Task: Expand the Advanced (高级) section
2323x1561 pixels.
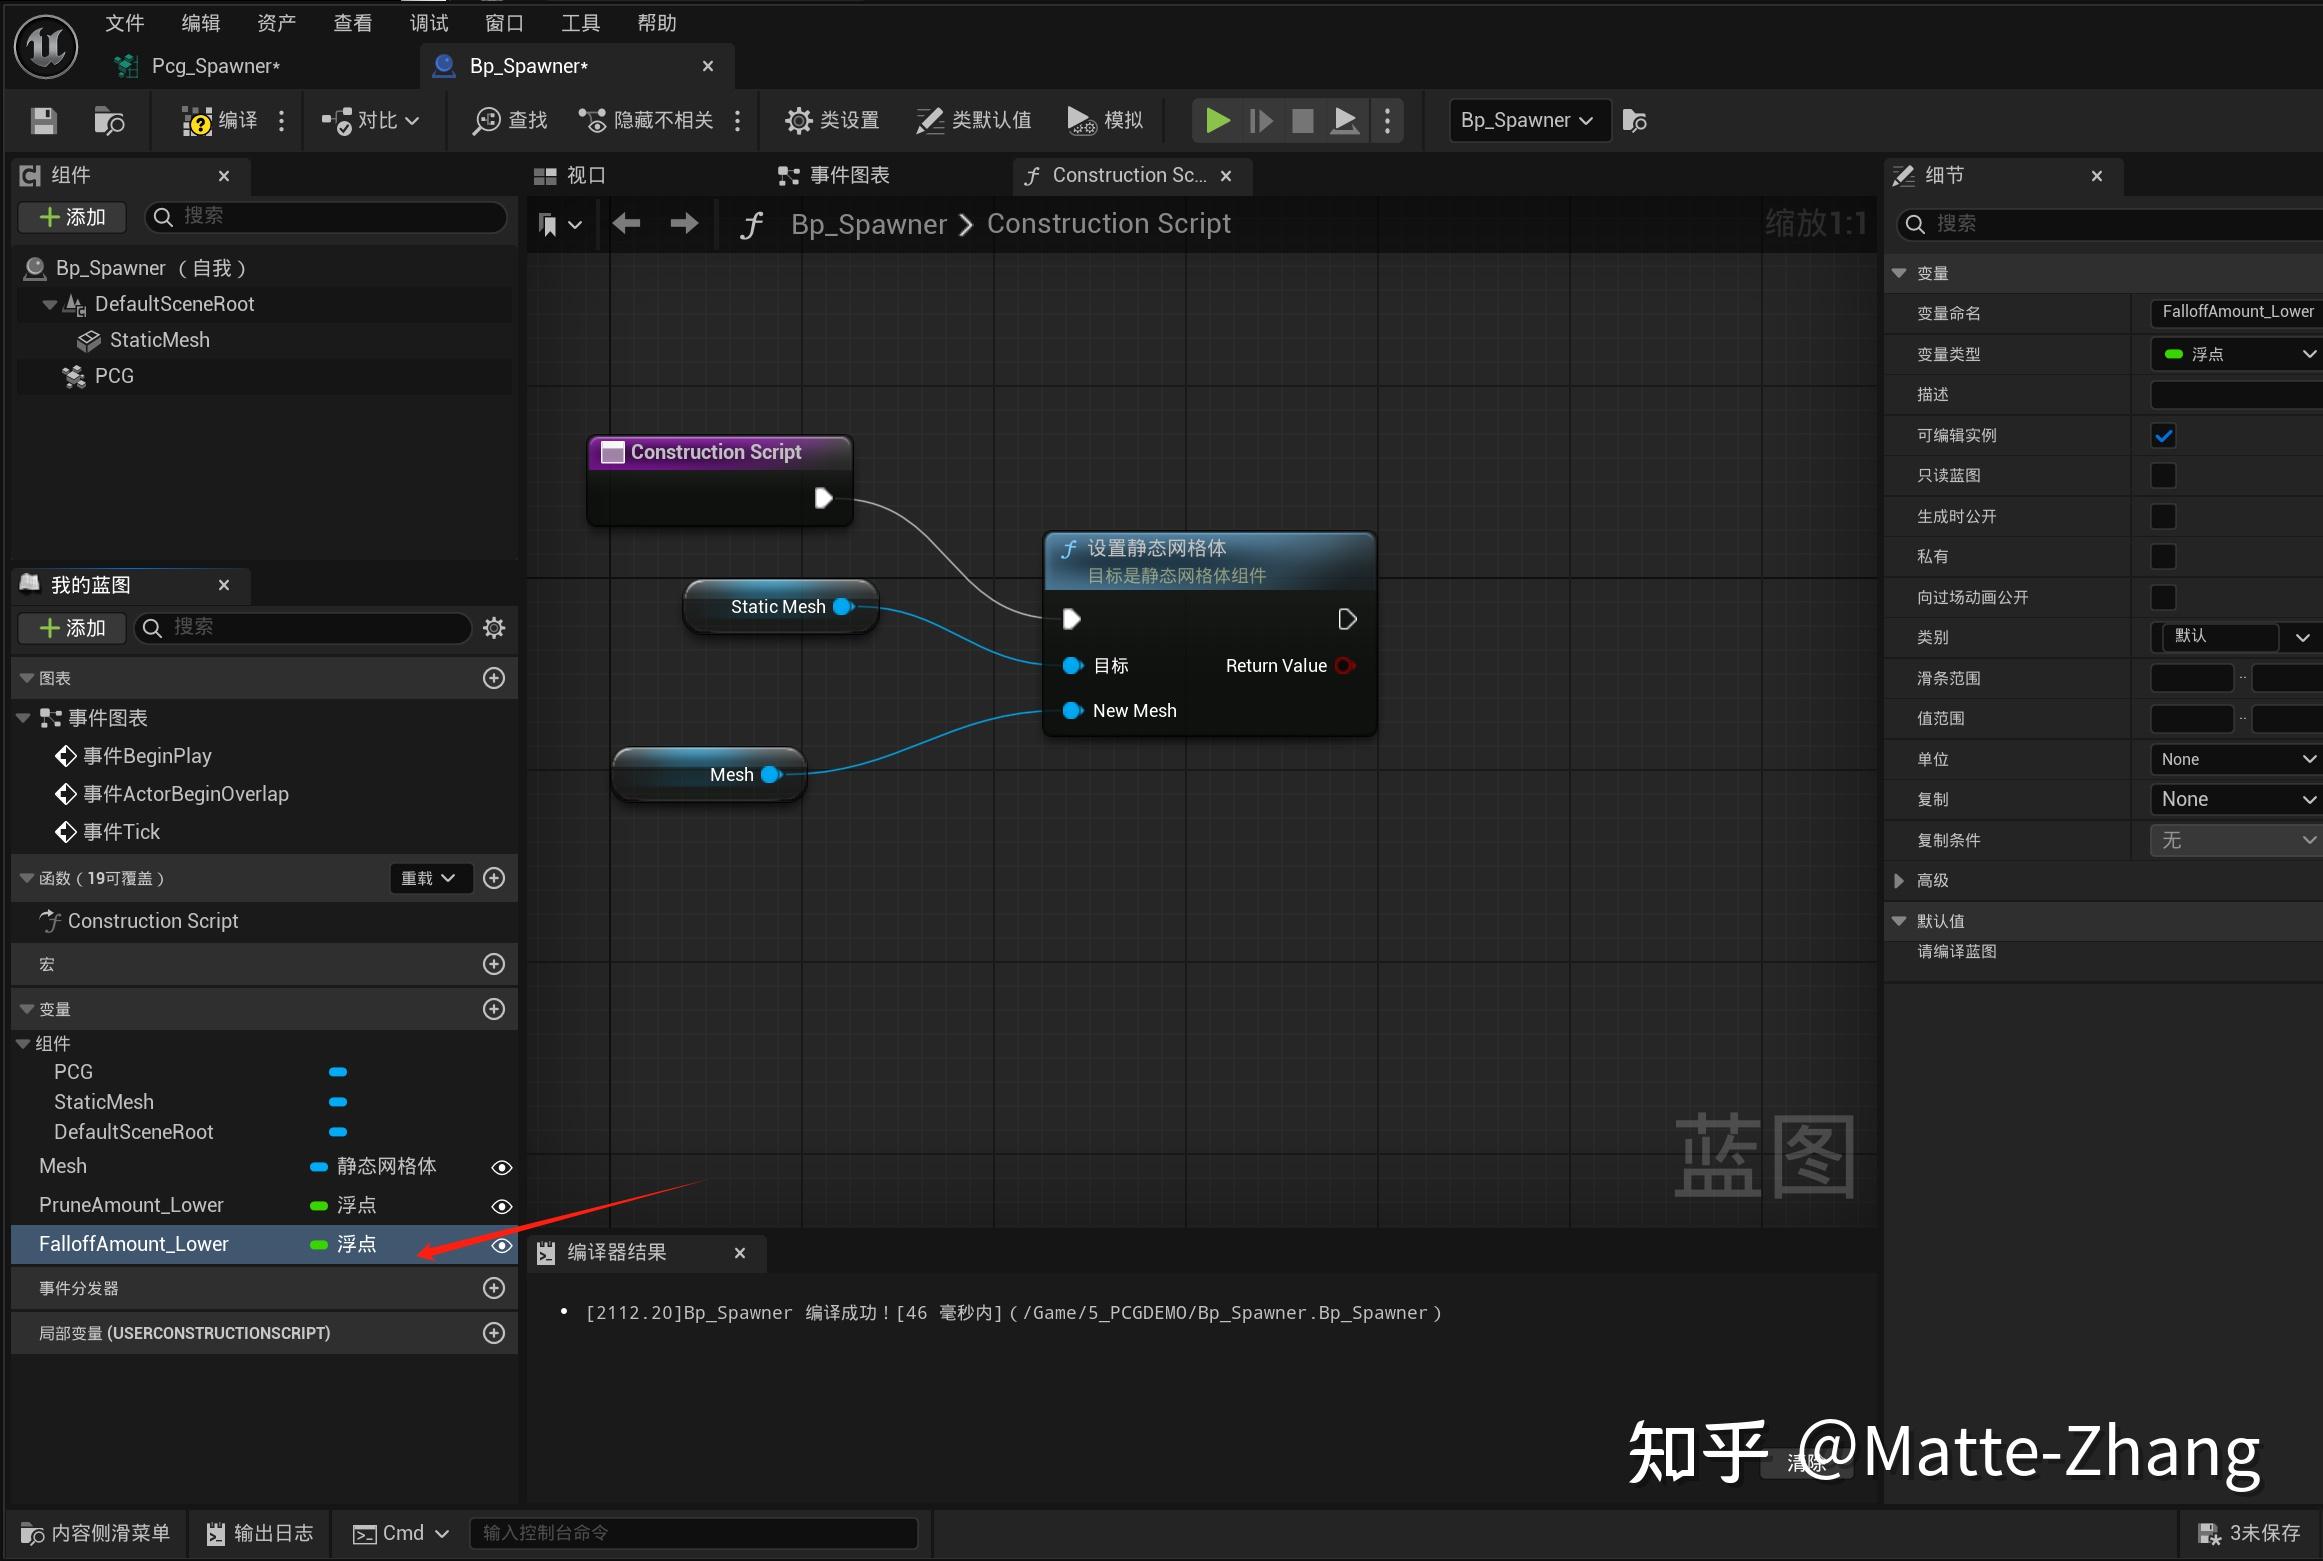Action: pos(1899,881)
